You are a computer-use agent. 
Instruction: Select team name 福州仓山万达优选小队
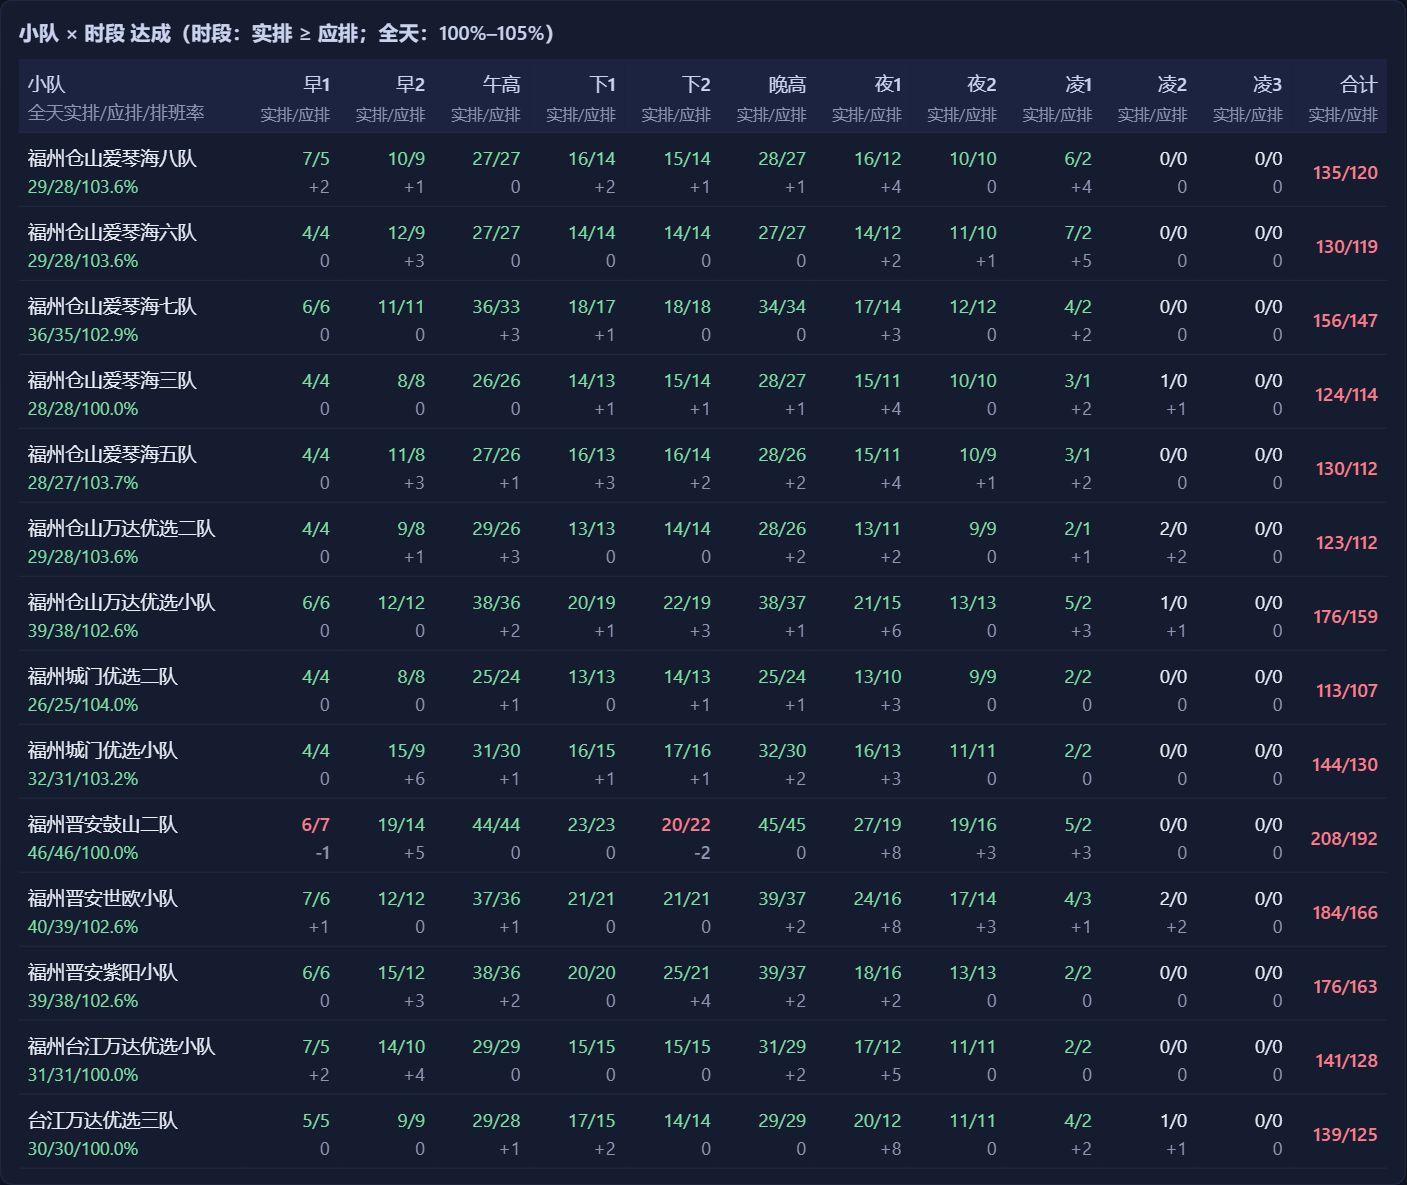pos(122,602)
